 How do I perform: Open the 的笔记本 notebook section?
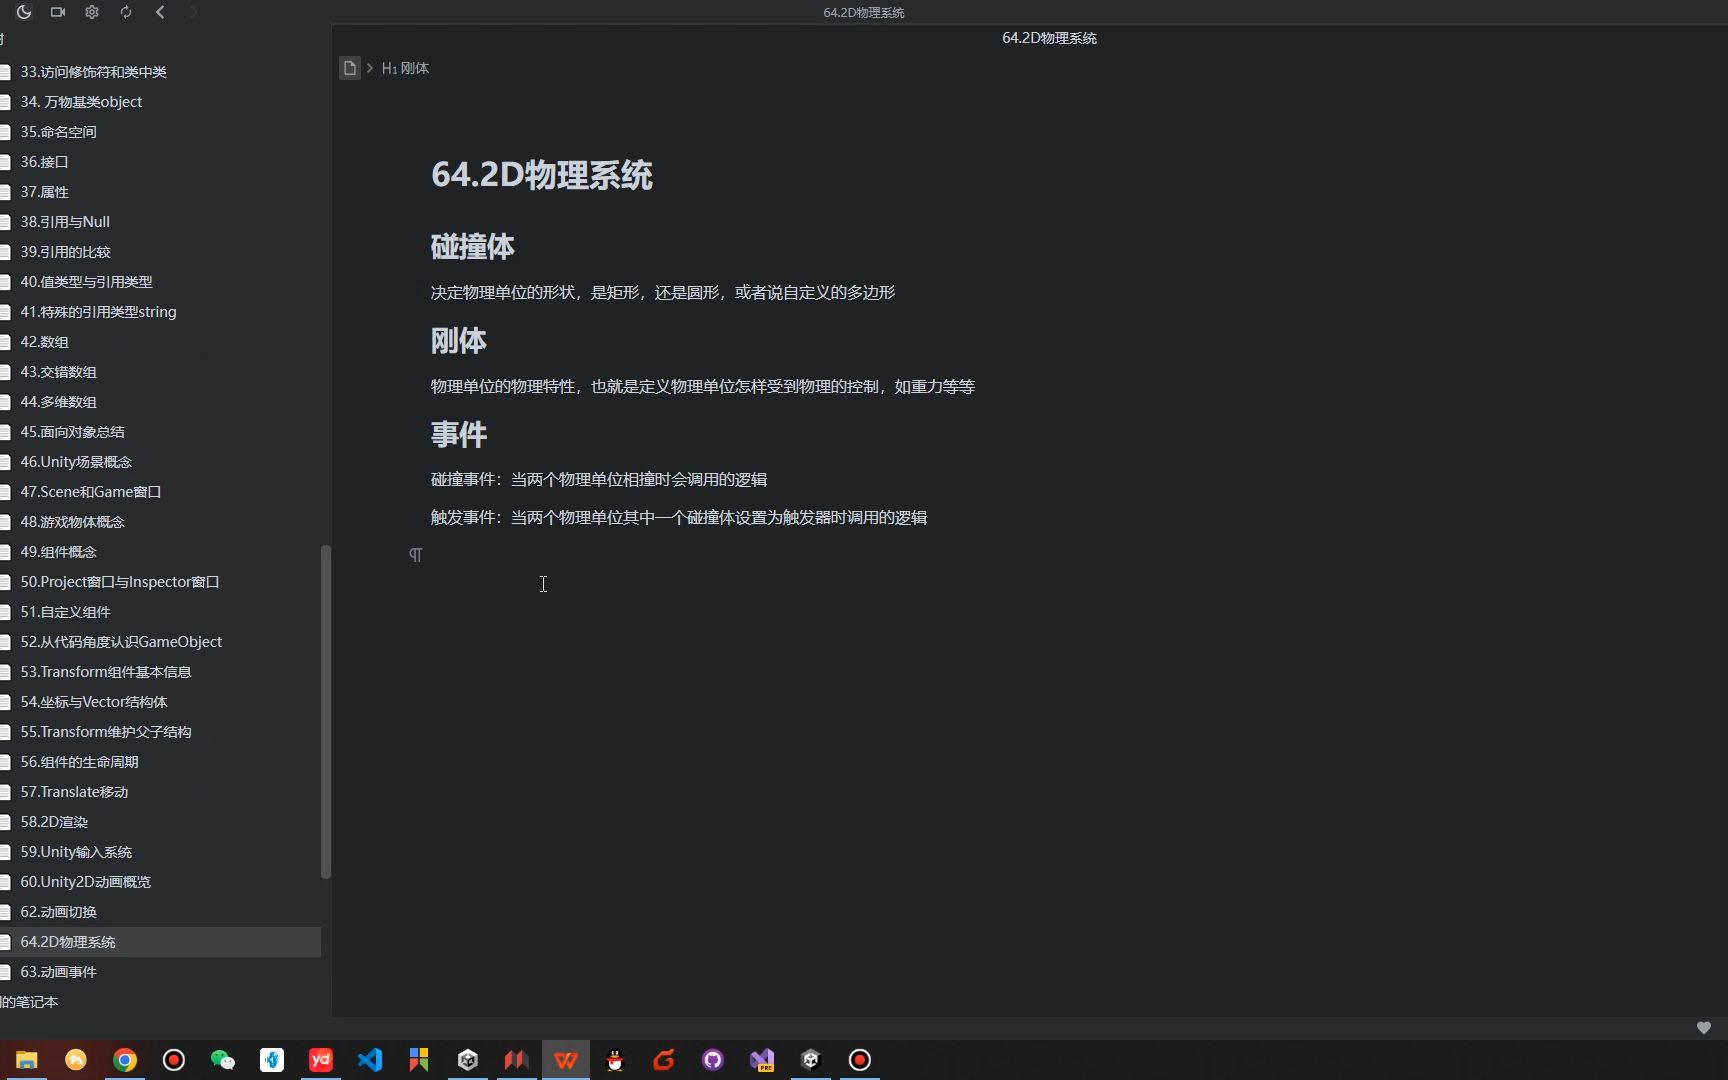tap(30, 1001)
